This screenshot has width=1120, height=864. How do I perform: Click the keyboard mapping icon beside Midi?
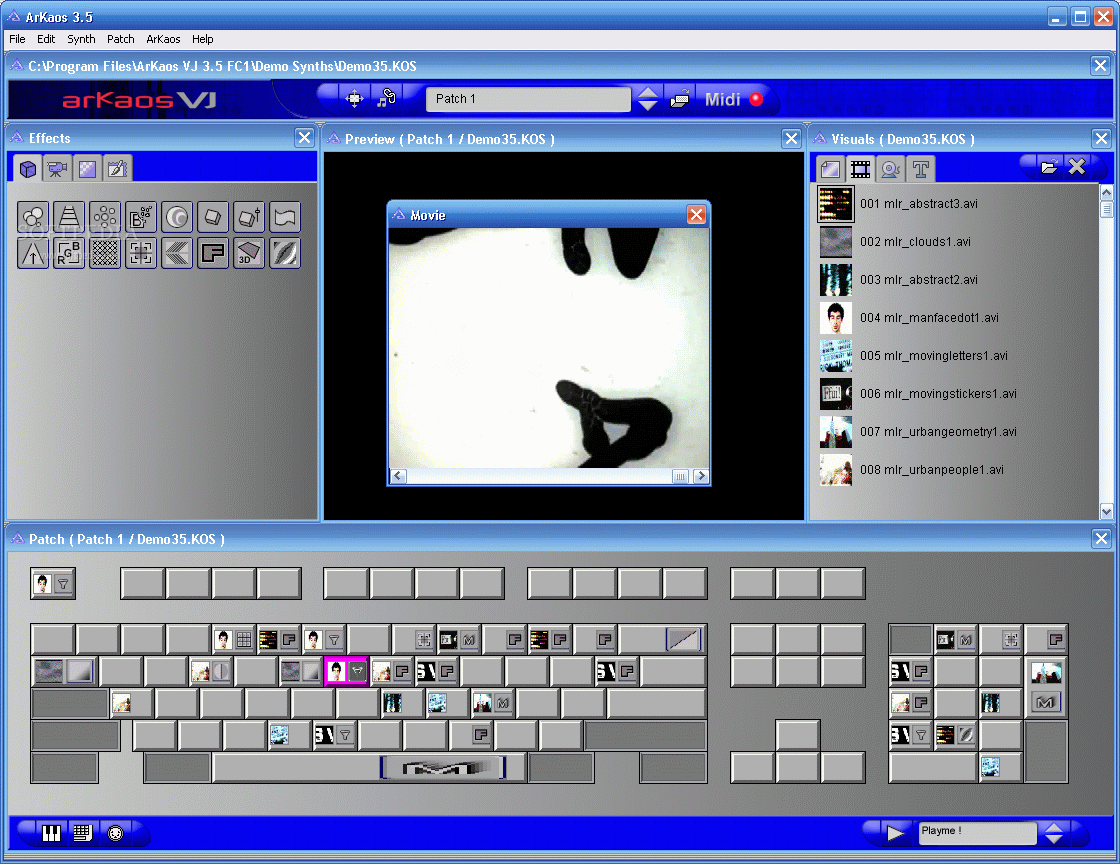coord(679,99)
